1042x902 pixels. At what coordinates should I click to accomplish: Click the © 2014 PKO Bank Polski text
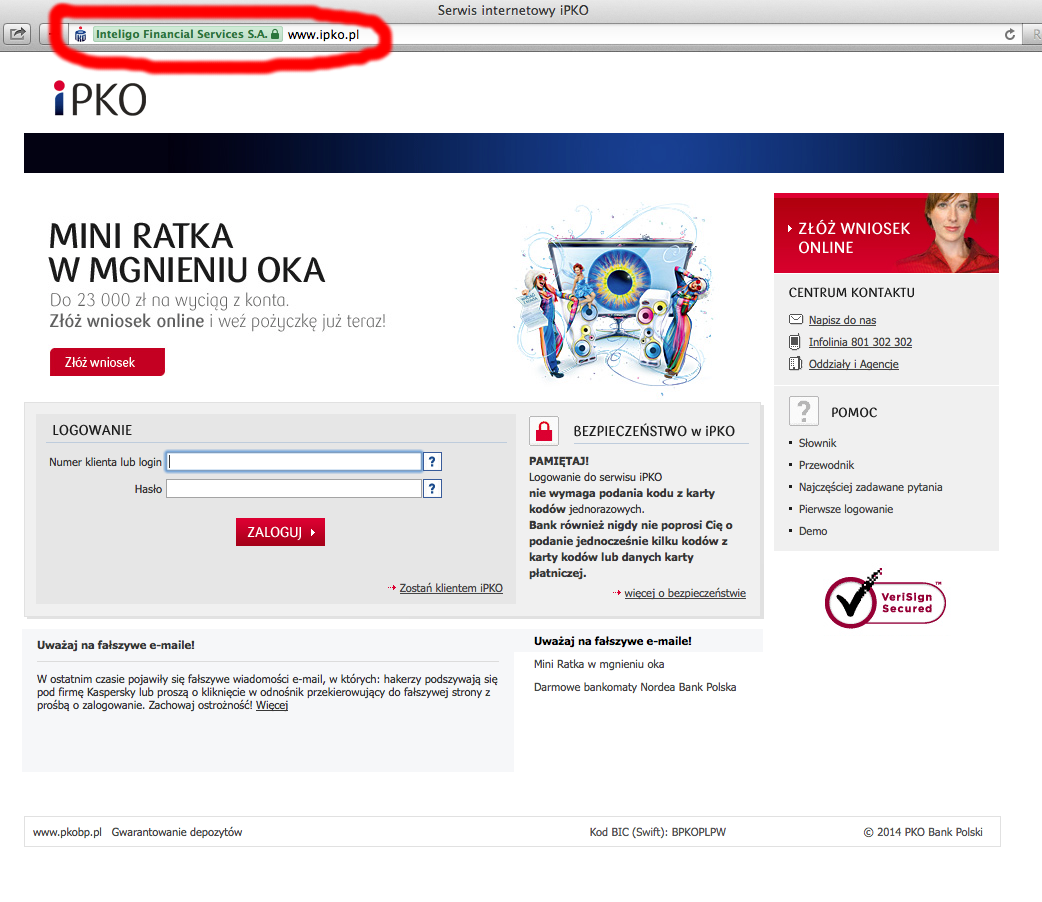pyautogui.click(x=923, y=832)
